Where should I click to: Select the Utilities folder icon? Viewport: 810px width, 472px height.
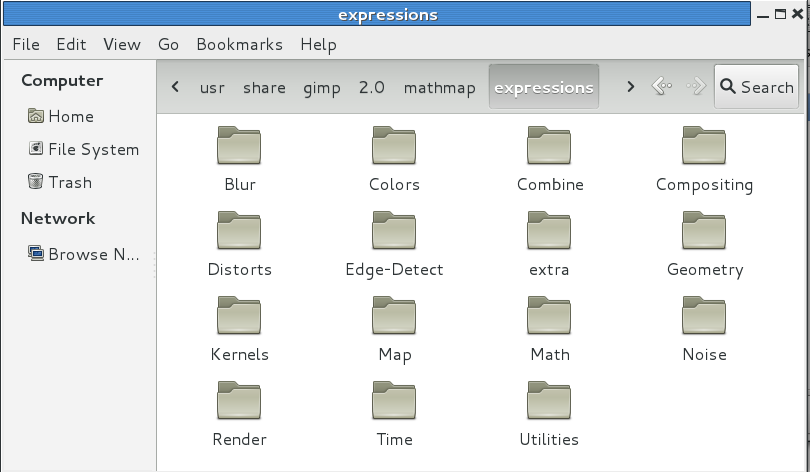pyautogui.click(x=549, y=401)
